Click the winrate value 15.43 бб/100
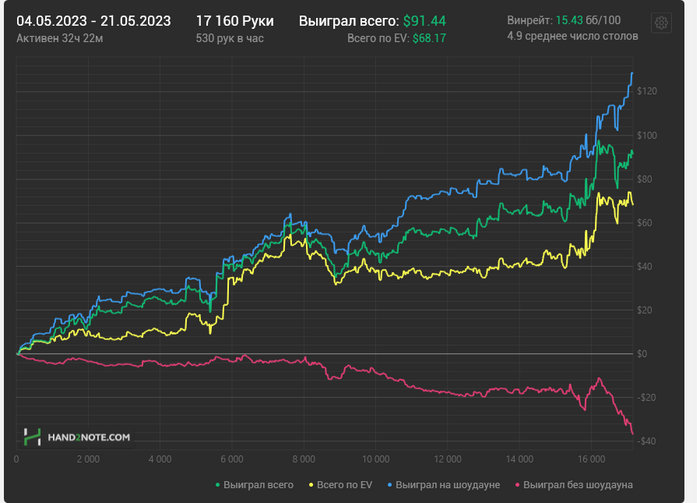 [588, 20]
